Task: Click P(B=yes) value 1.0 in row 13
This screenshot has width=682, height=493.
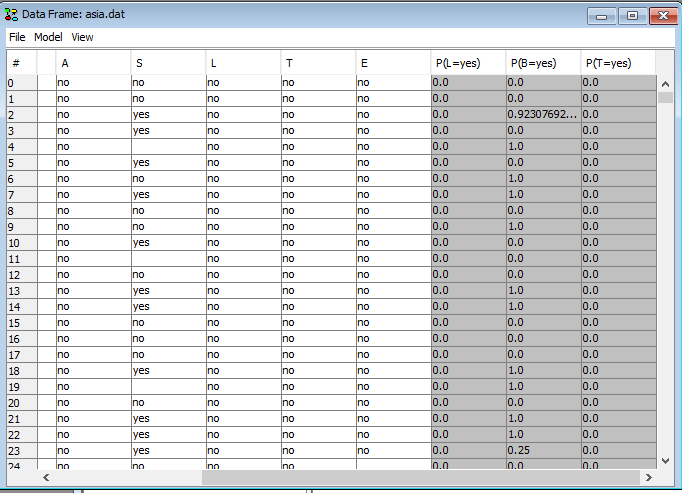Action: [x=543, y=291]
